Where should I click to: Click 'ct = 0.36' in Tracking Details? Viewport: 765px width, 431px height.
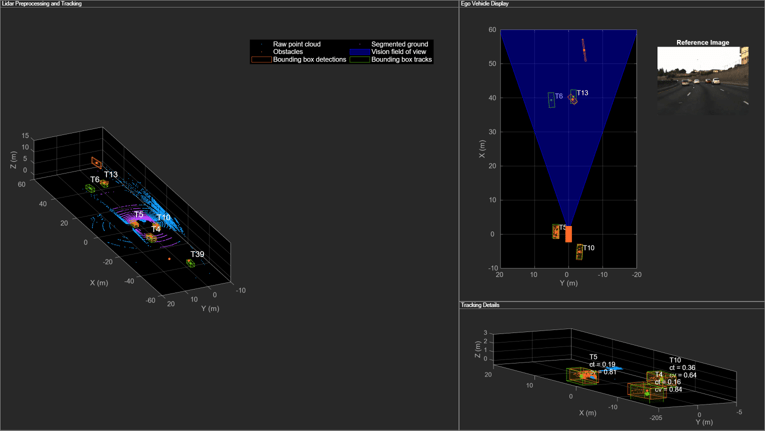click(682, 368)
